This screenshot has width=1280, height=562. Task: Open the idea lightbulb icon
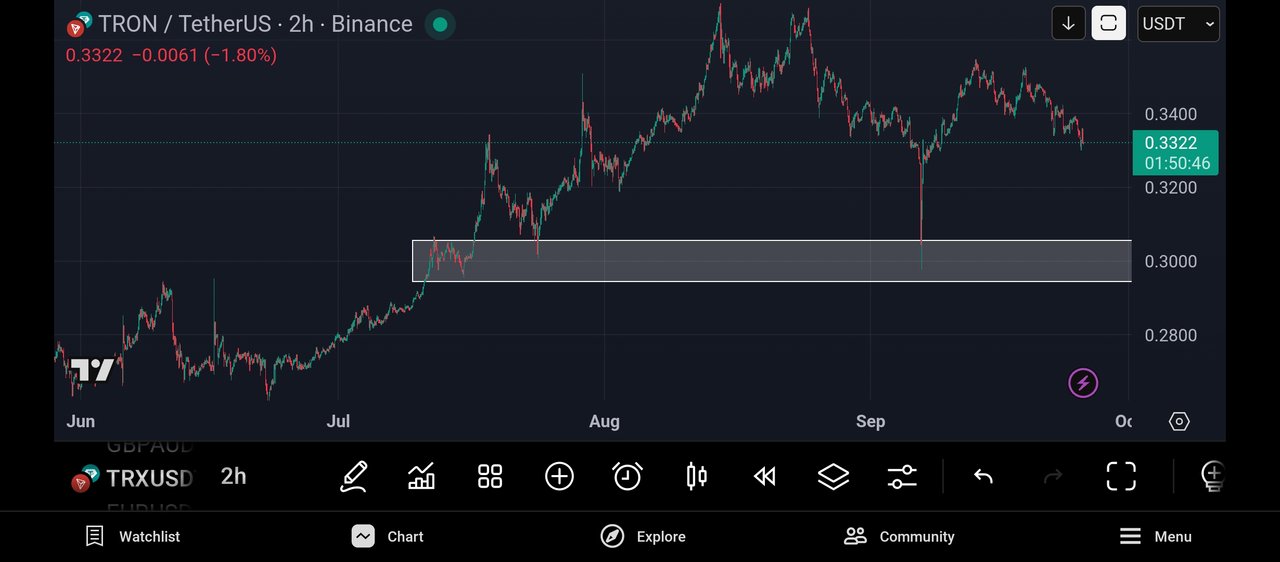point(1212,477)
